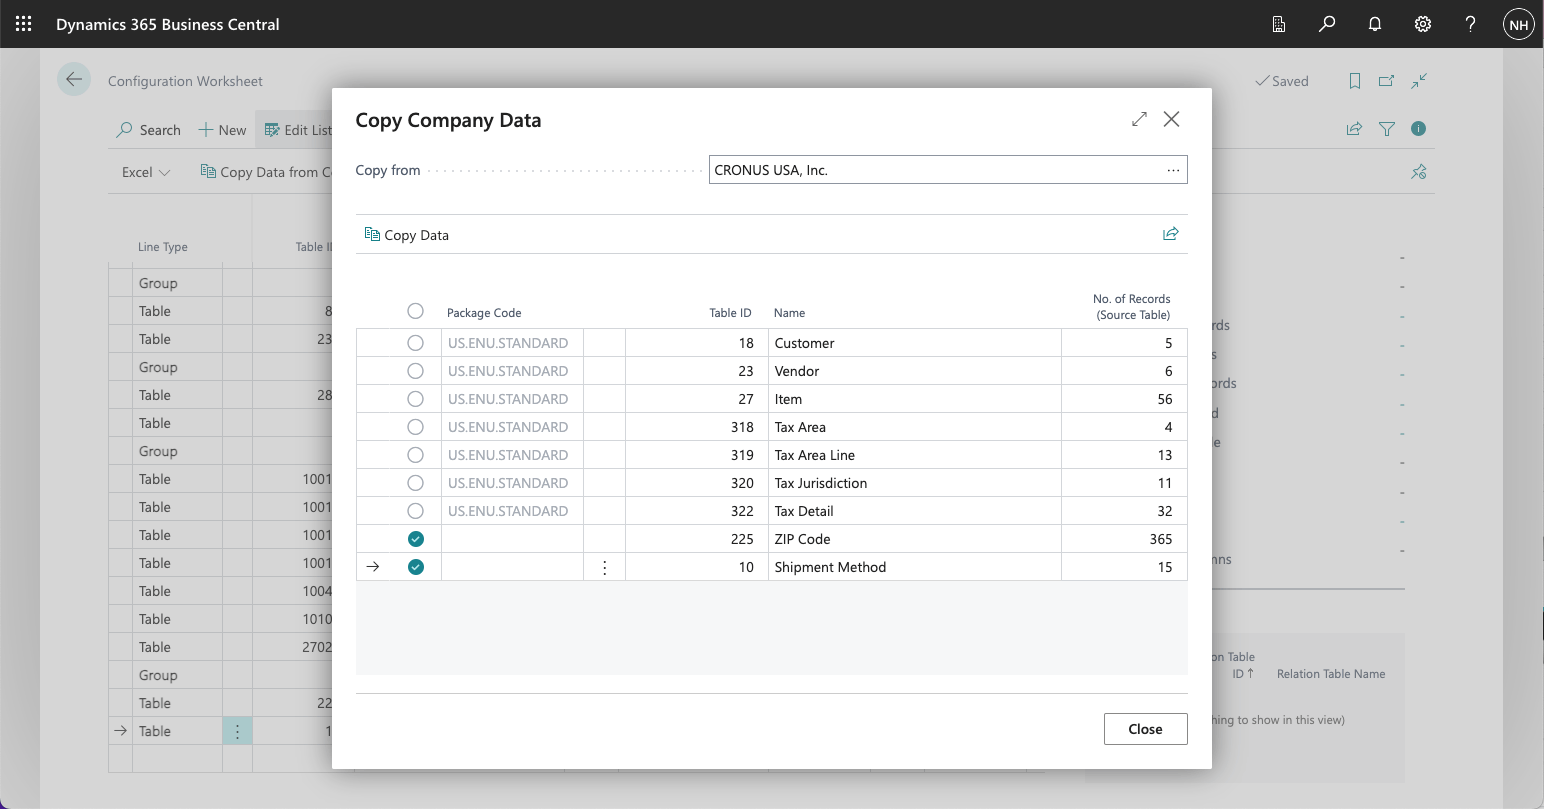The height and width of the screenshot is (809, 1544).
Task: Deselect the ZIP Code row checkmark
Action: pyautogui.click(x=416, y=539)
